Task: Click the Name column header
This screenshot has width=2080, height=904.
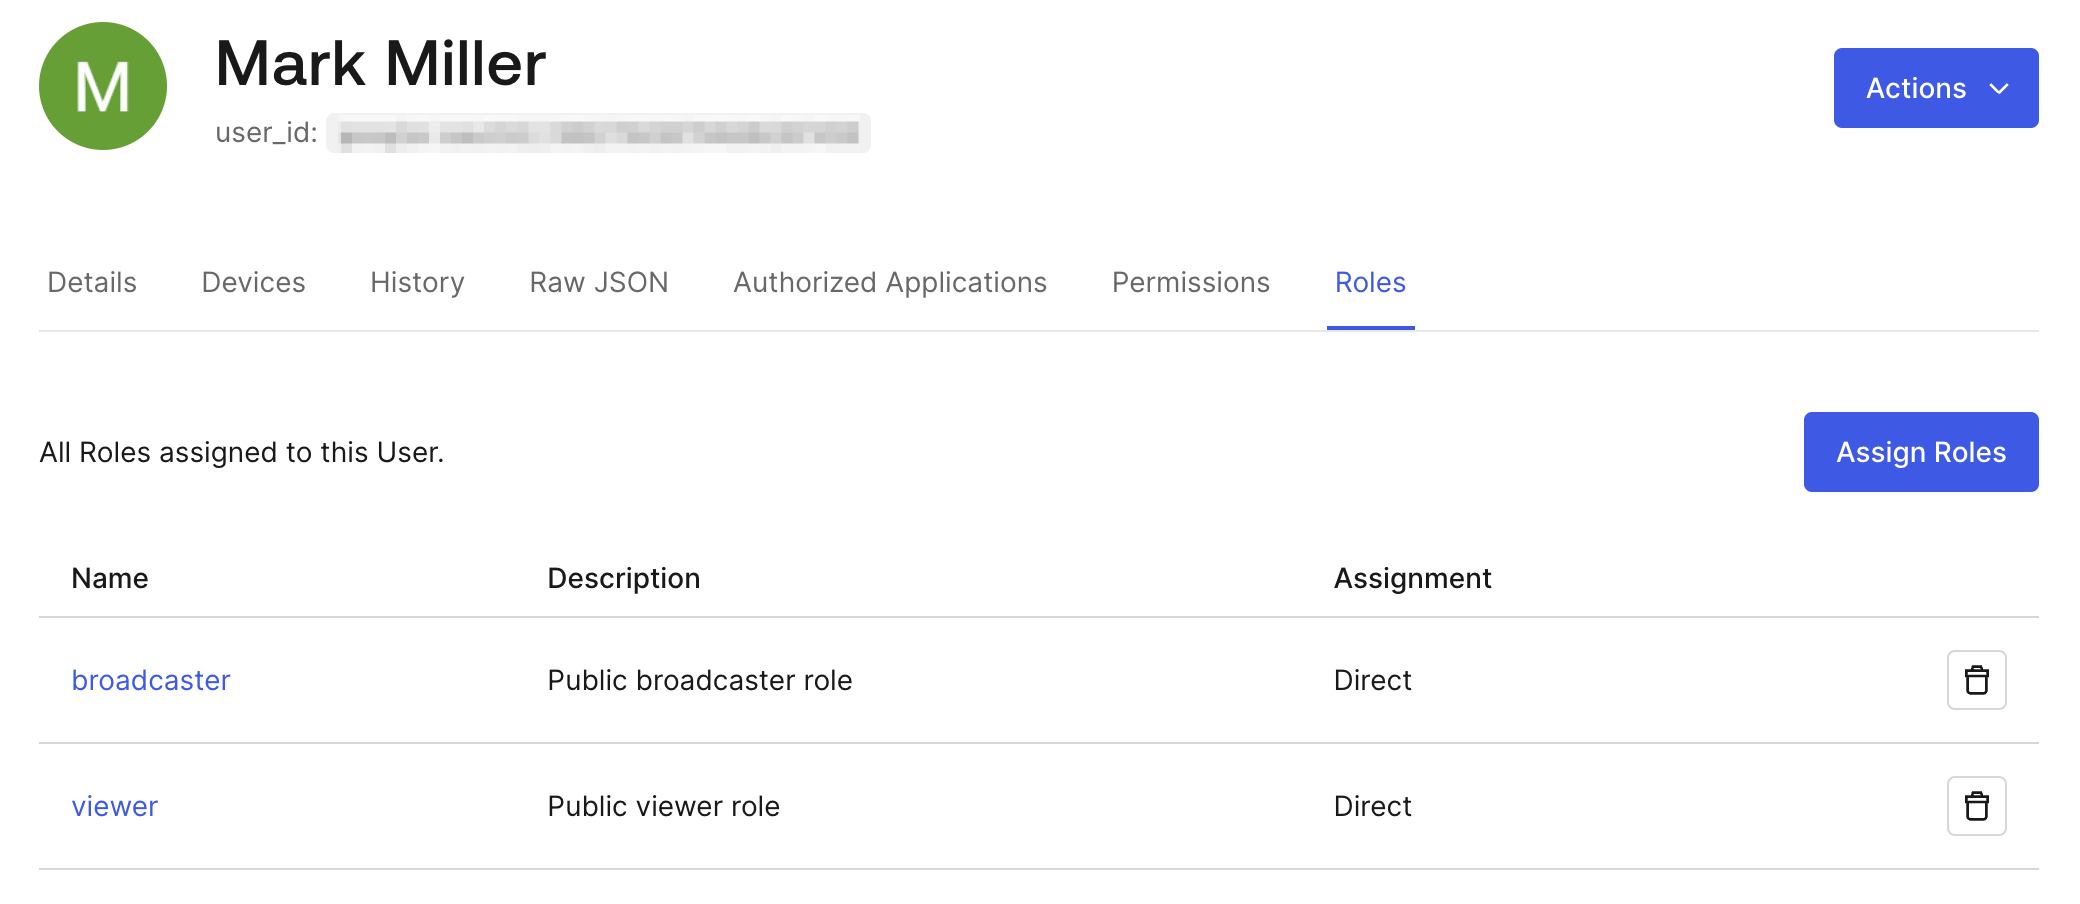Action: pyautogui.click(x=110, y=578)
